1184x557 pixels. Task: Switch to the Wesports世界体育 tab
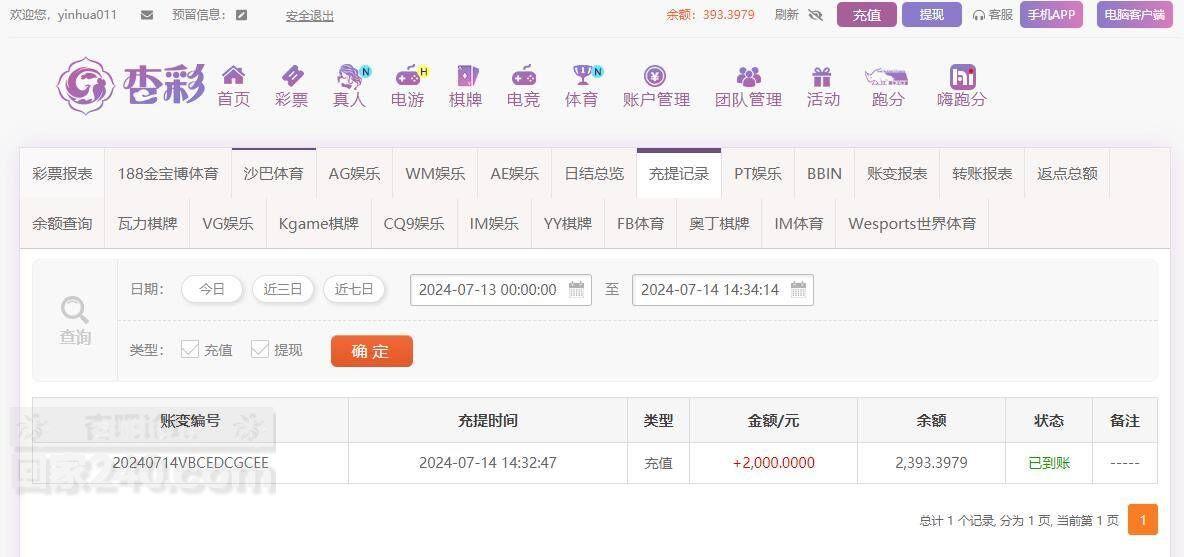click(x=911, y=223)
